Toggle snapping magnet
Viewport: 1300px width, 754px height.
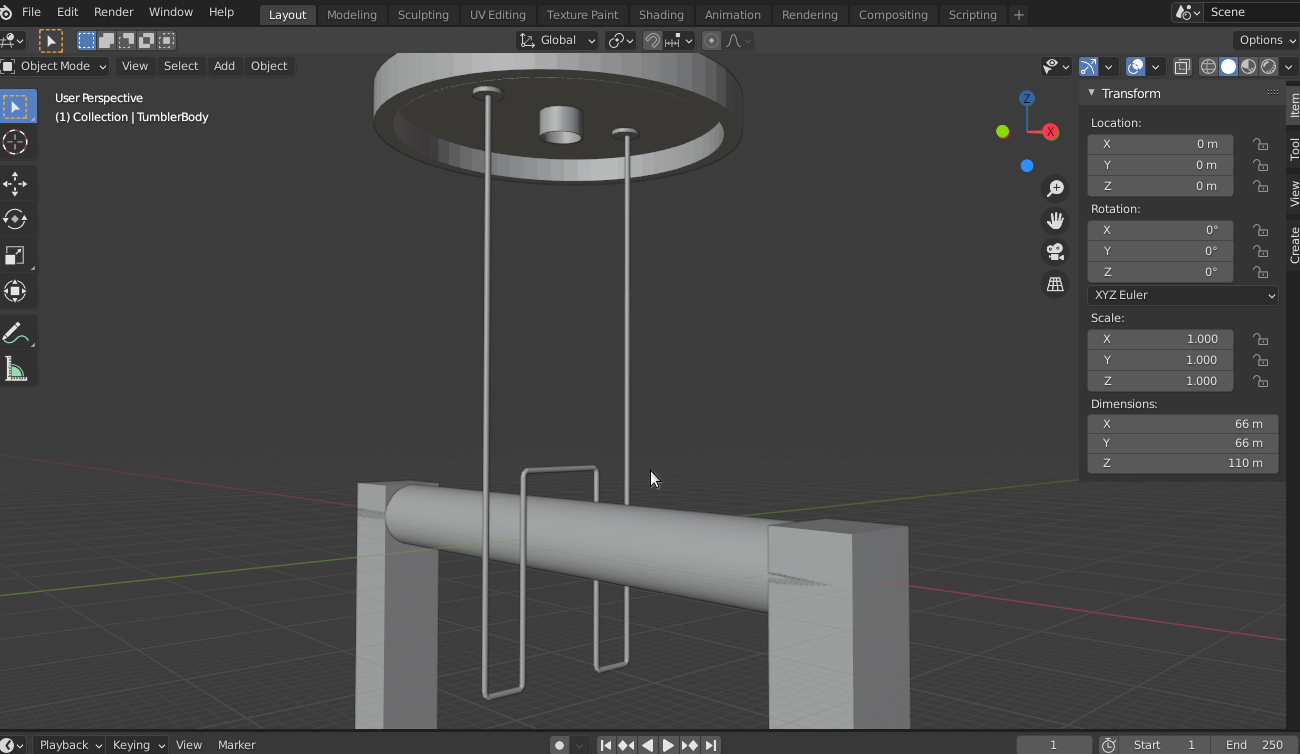(x=652, y=41)
